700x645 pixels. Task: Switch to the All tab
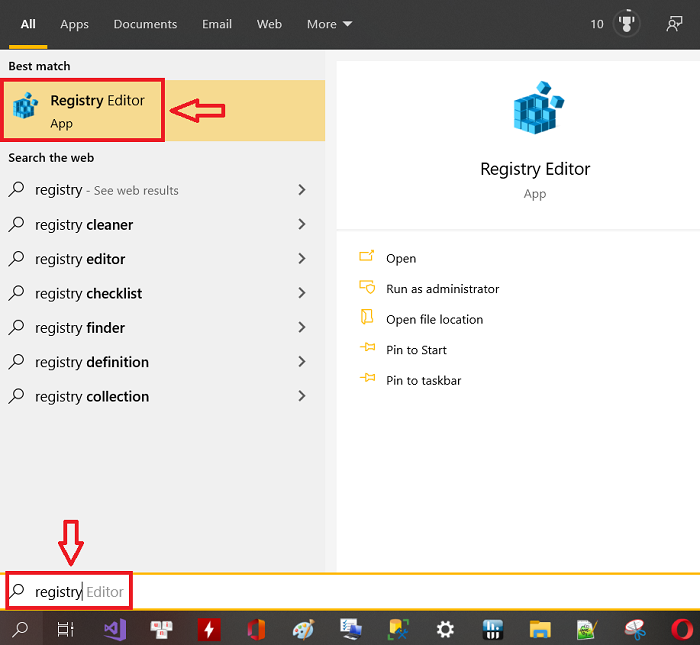[28, 24]
